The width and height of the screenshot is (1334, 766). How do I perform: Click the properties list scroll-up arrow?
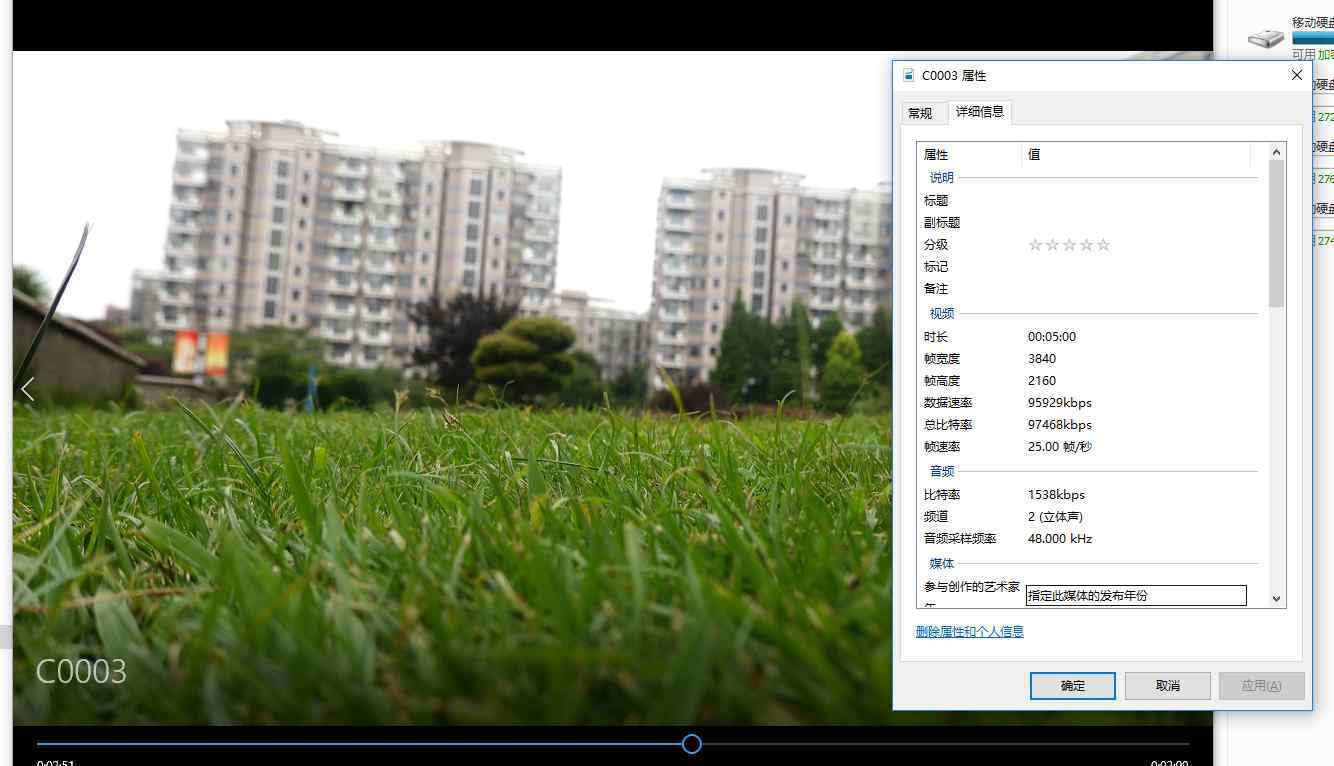1276,152
